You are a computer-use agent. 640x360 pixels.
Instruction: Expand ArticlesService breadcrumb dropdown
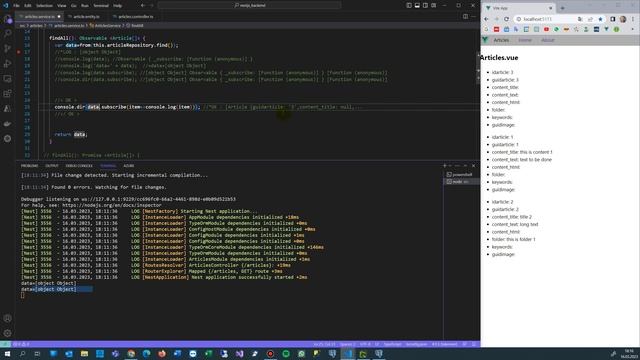[x=108, y=25]
